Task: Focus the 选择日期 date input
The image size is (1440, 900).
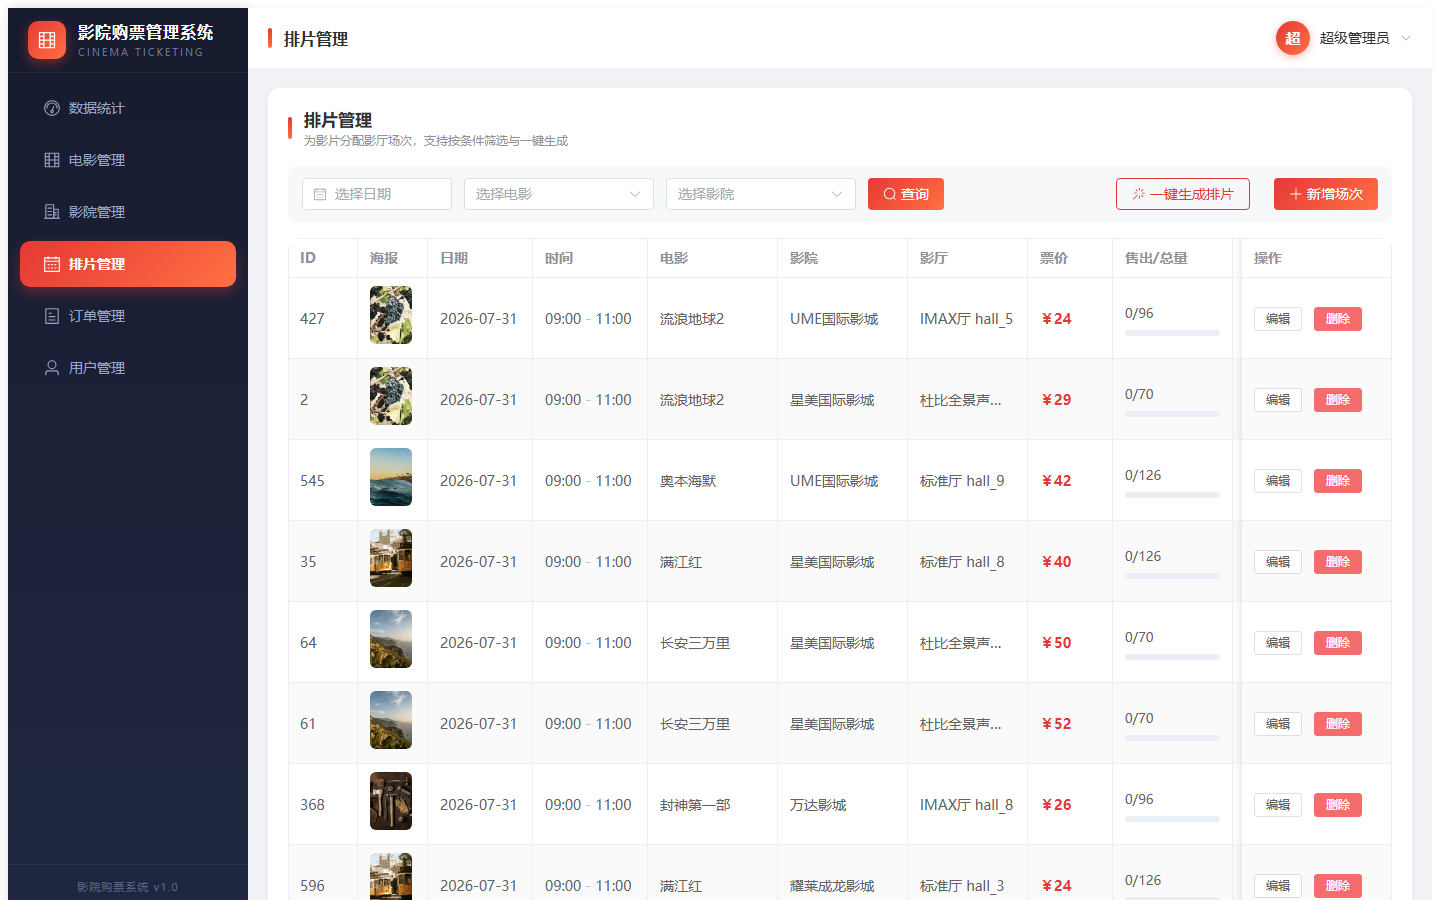Action: 377,194
